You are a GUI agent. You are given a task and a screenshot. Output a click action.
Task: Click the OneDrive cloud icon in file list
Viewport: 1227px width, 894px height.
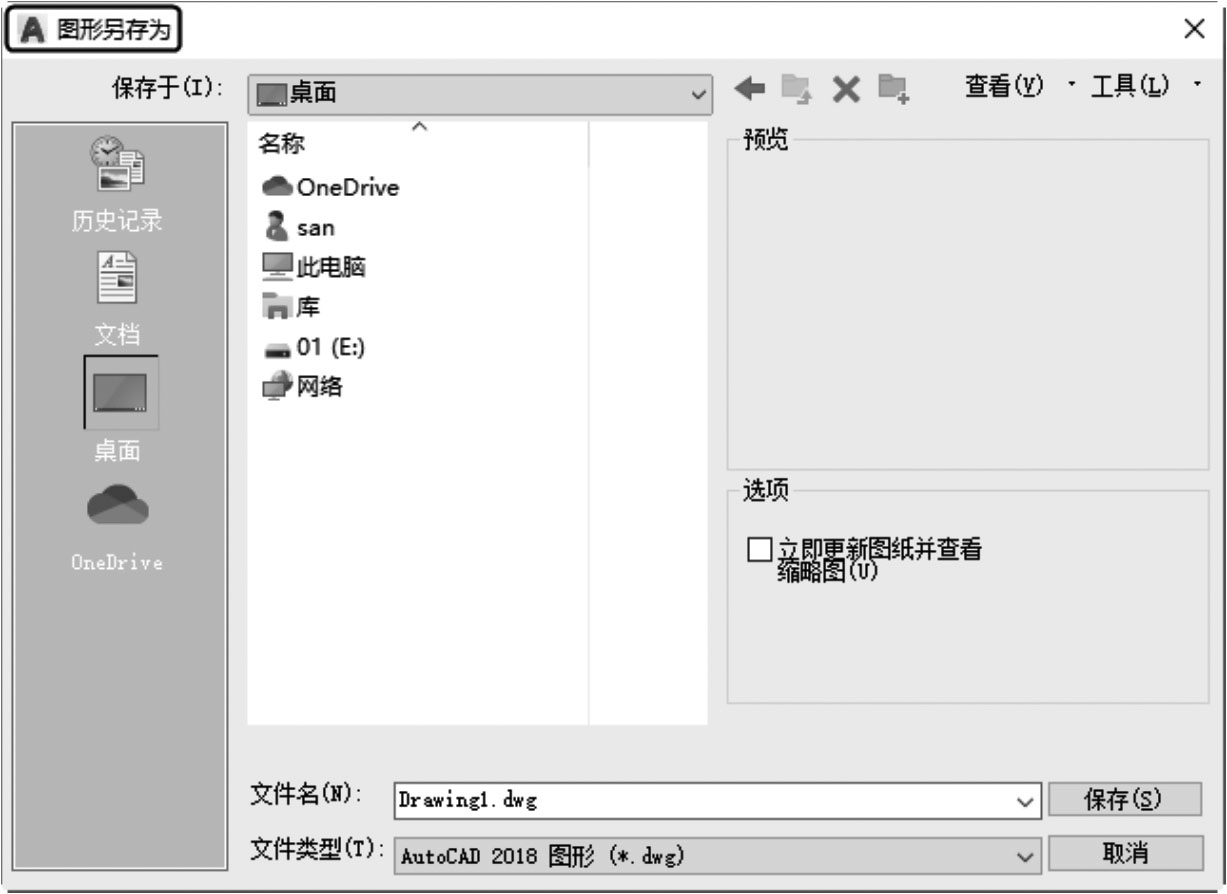point(277,187)
